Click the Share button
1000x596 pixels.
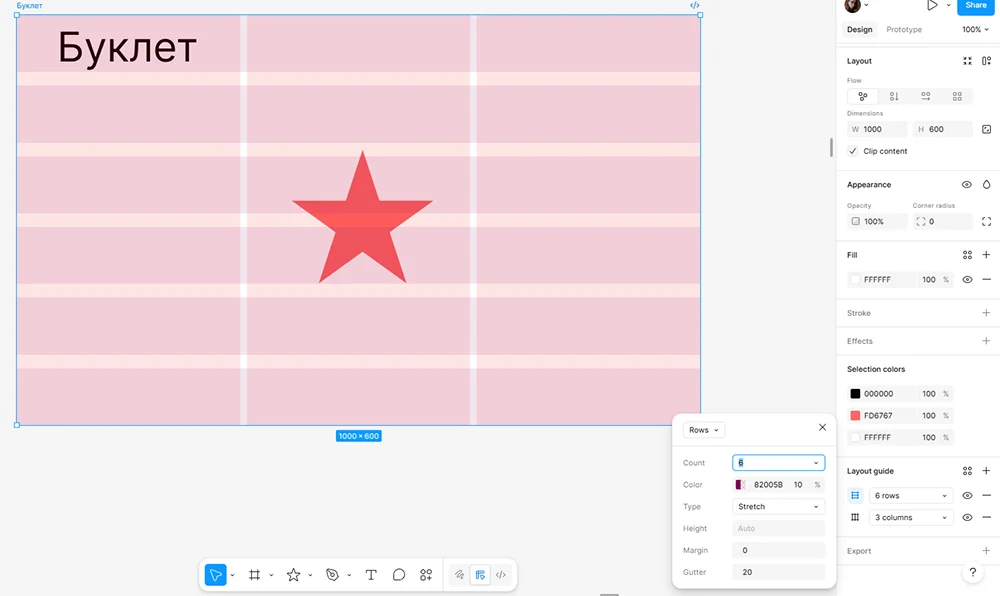point(975,6)
